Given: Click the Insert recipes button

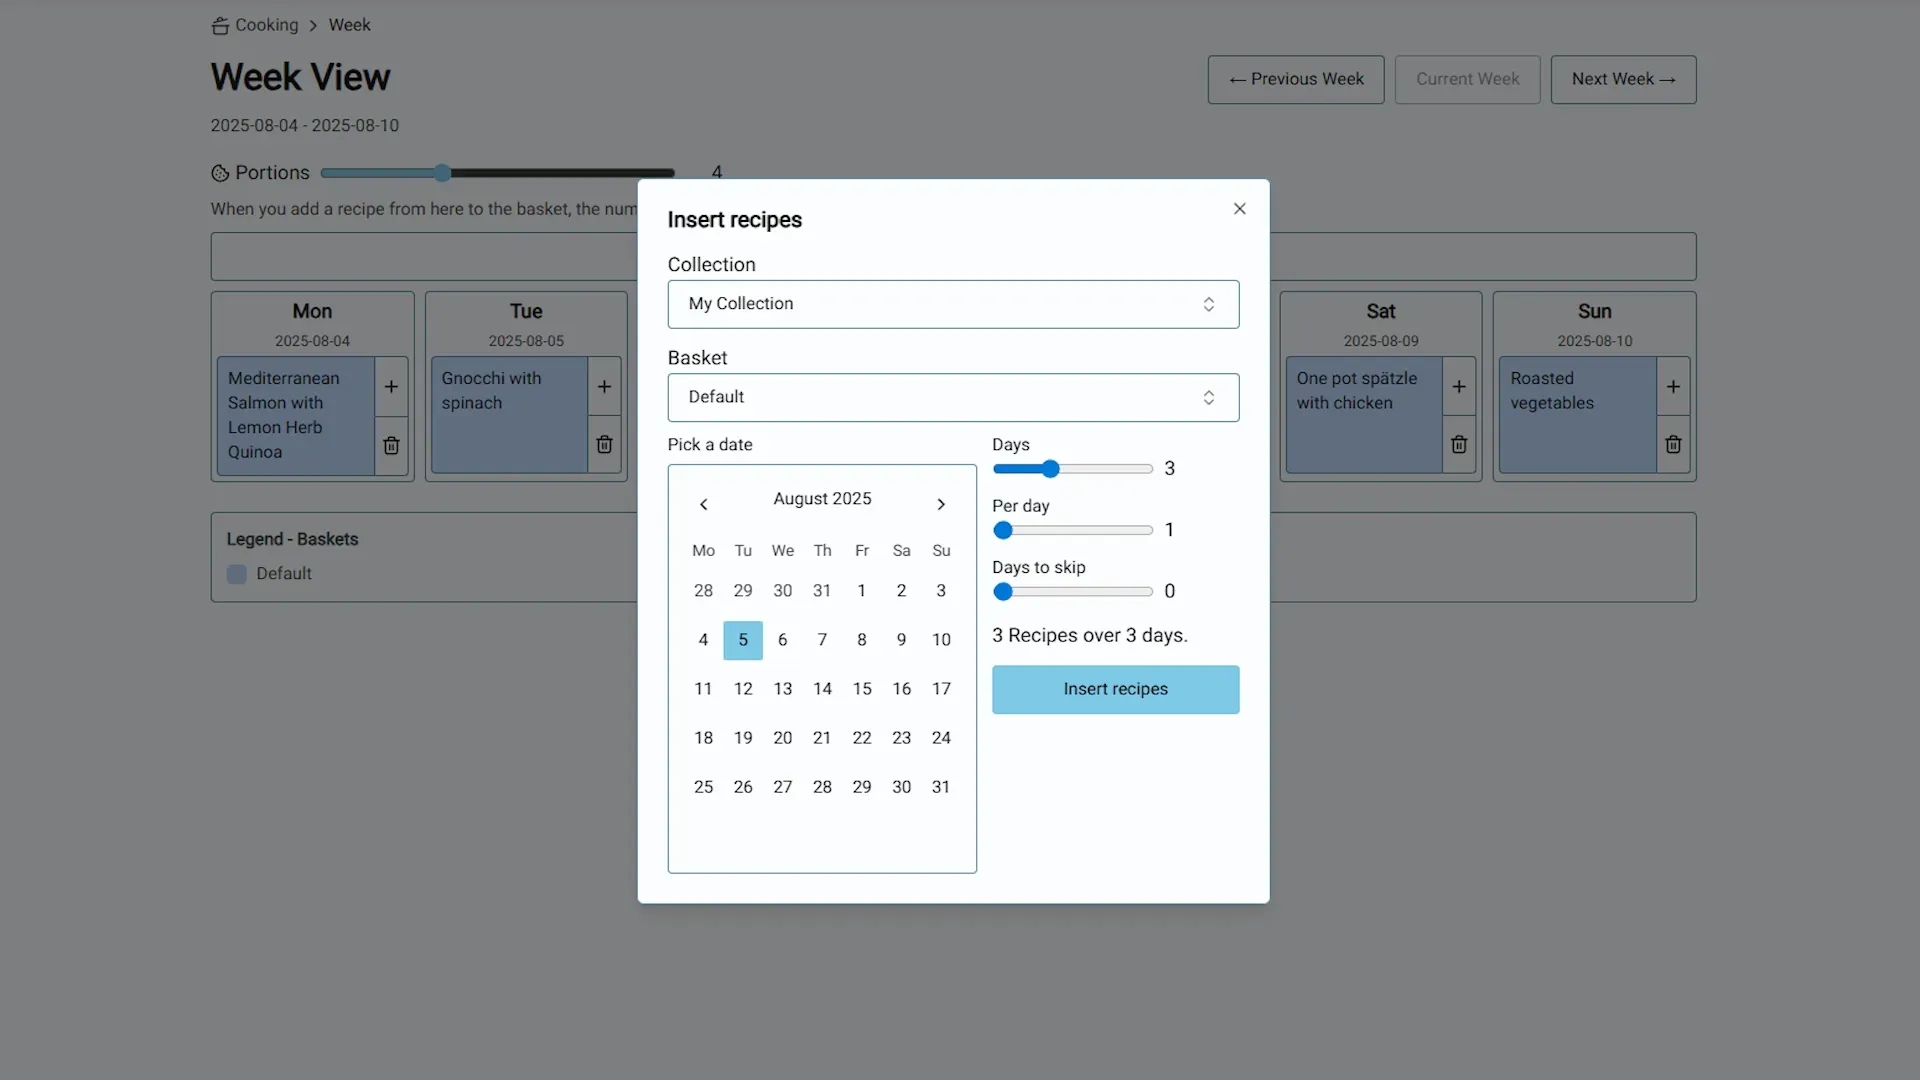Looking at the screenshot, I should pos(1115,689).
